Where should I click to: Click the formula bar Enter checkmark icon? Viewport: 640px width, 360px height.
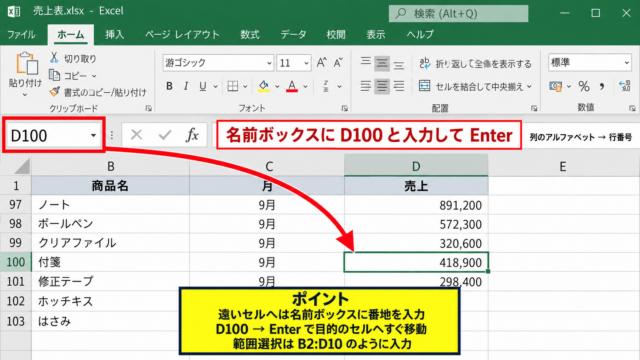pos(165,135)
